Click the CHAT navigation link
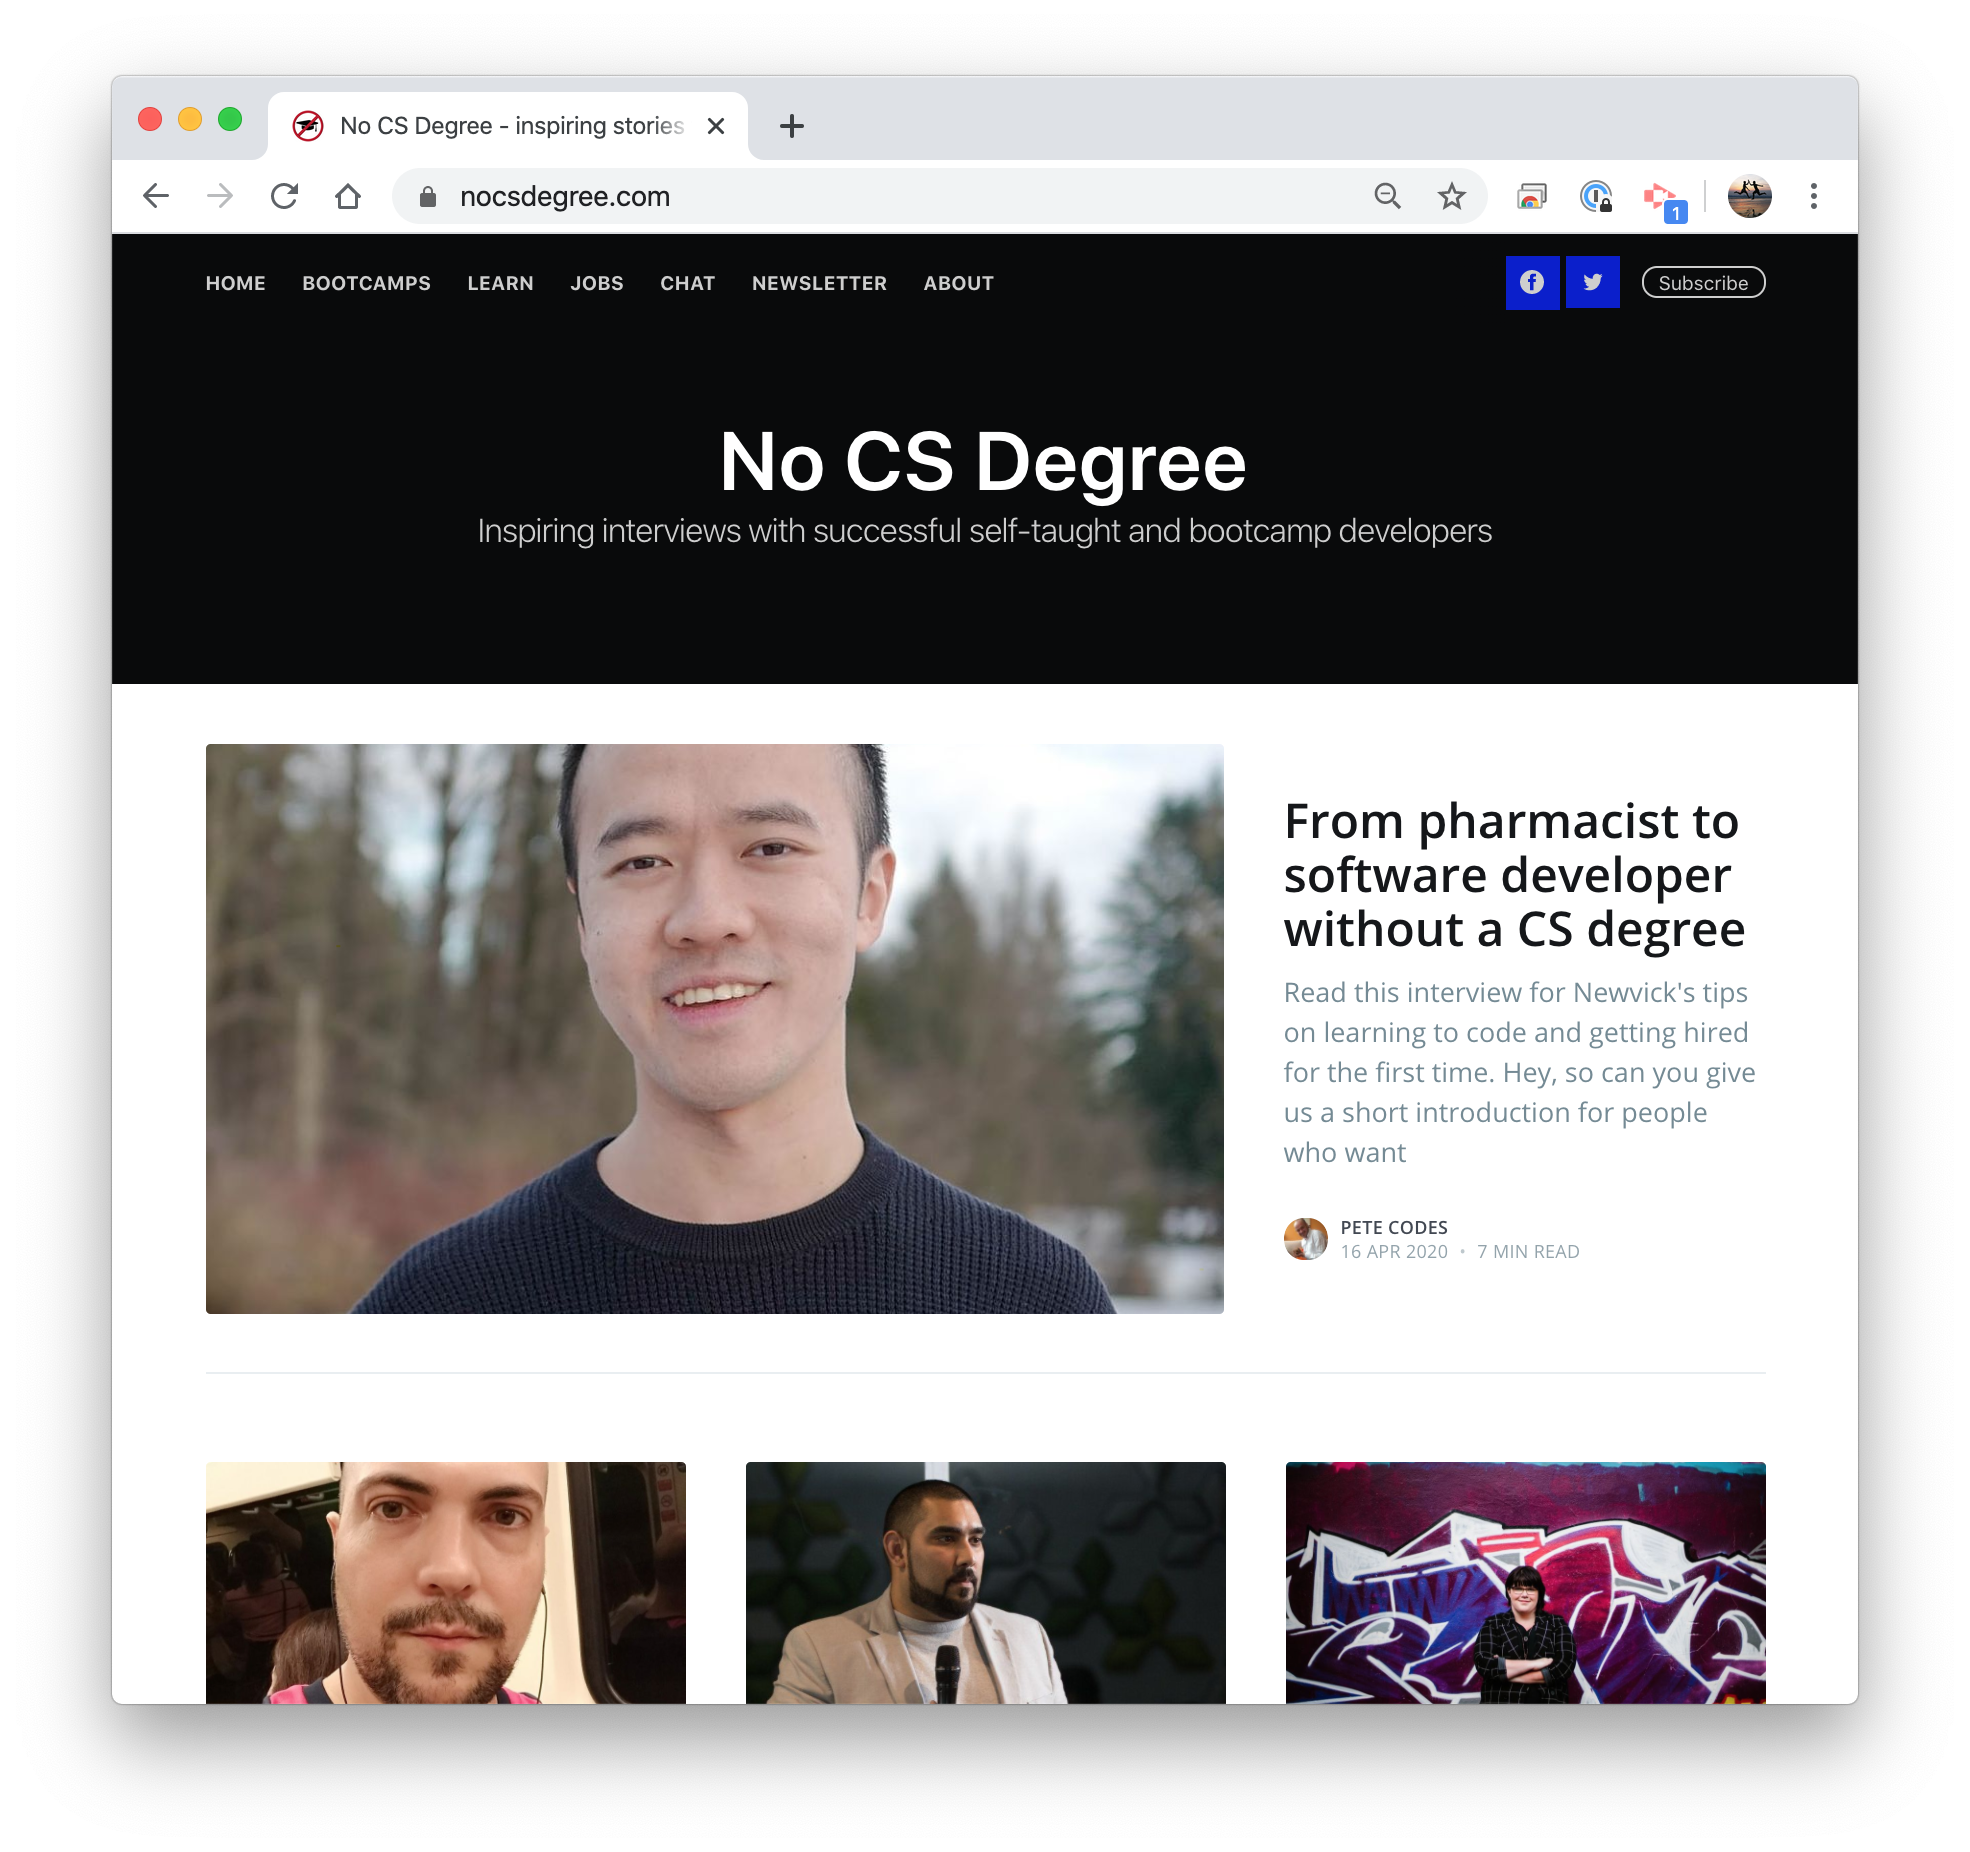This screenshot has height=1852, width=1970. coord(687,282)
